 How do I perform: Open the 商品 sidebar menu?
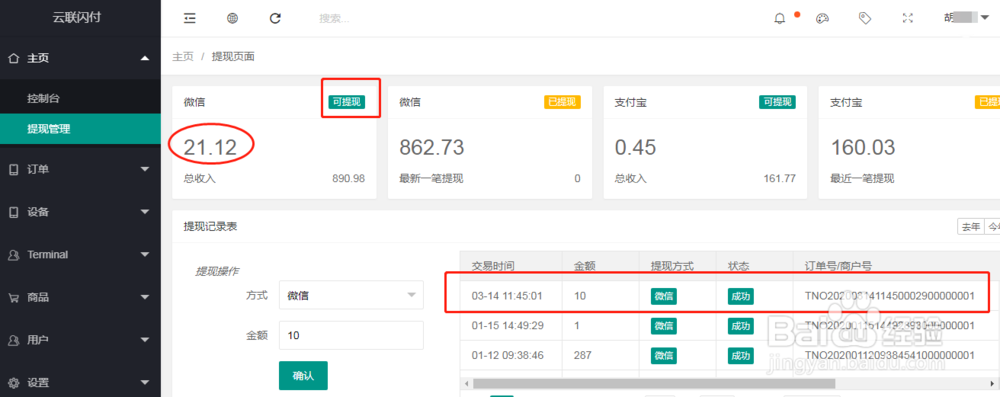point(80,297)
